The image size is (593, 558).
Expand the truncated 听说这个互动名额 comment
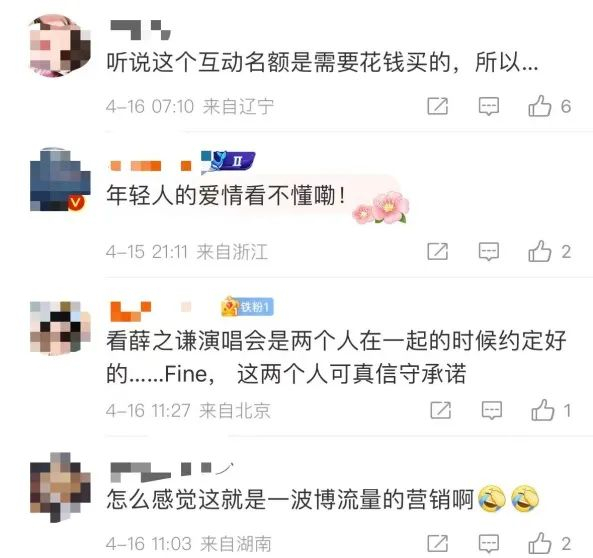[x=322, y=62]
